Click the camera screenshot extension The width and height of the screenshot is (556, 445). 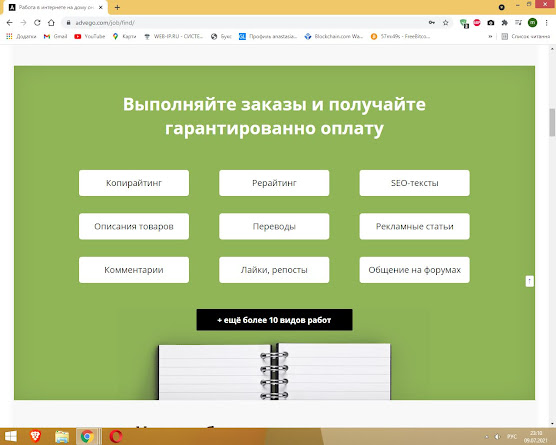491,23
